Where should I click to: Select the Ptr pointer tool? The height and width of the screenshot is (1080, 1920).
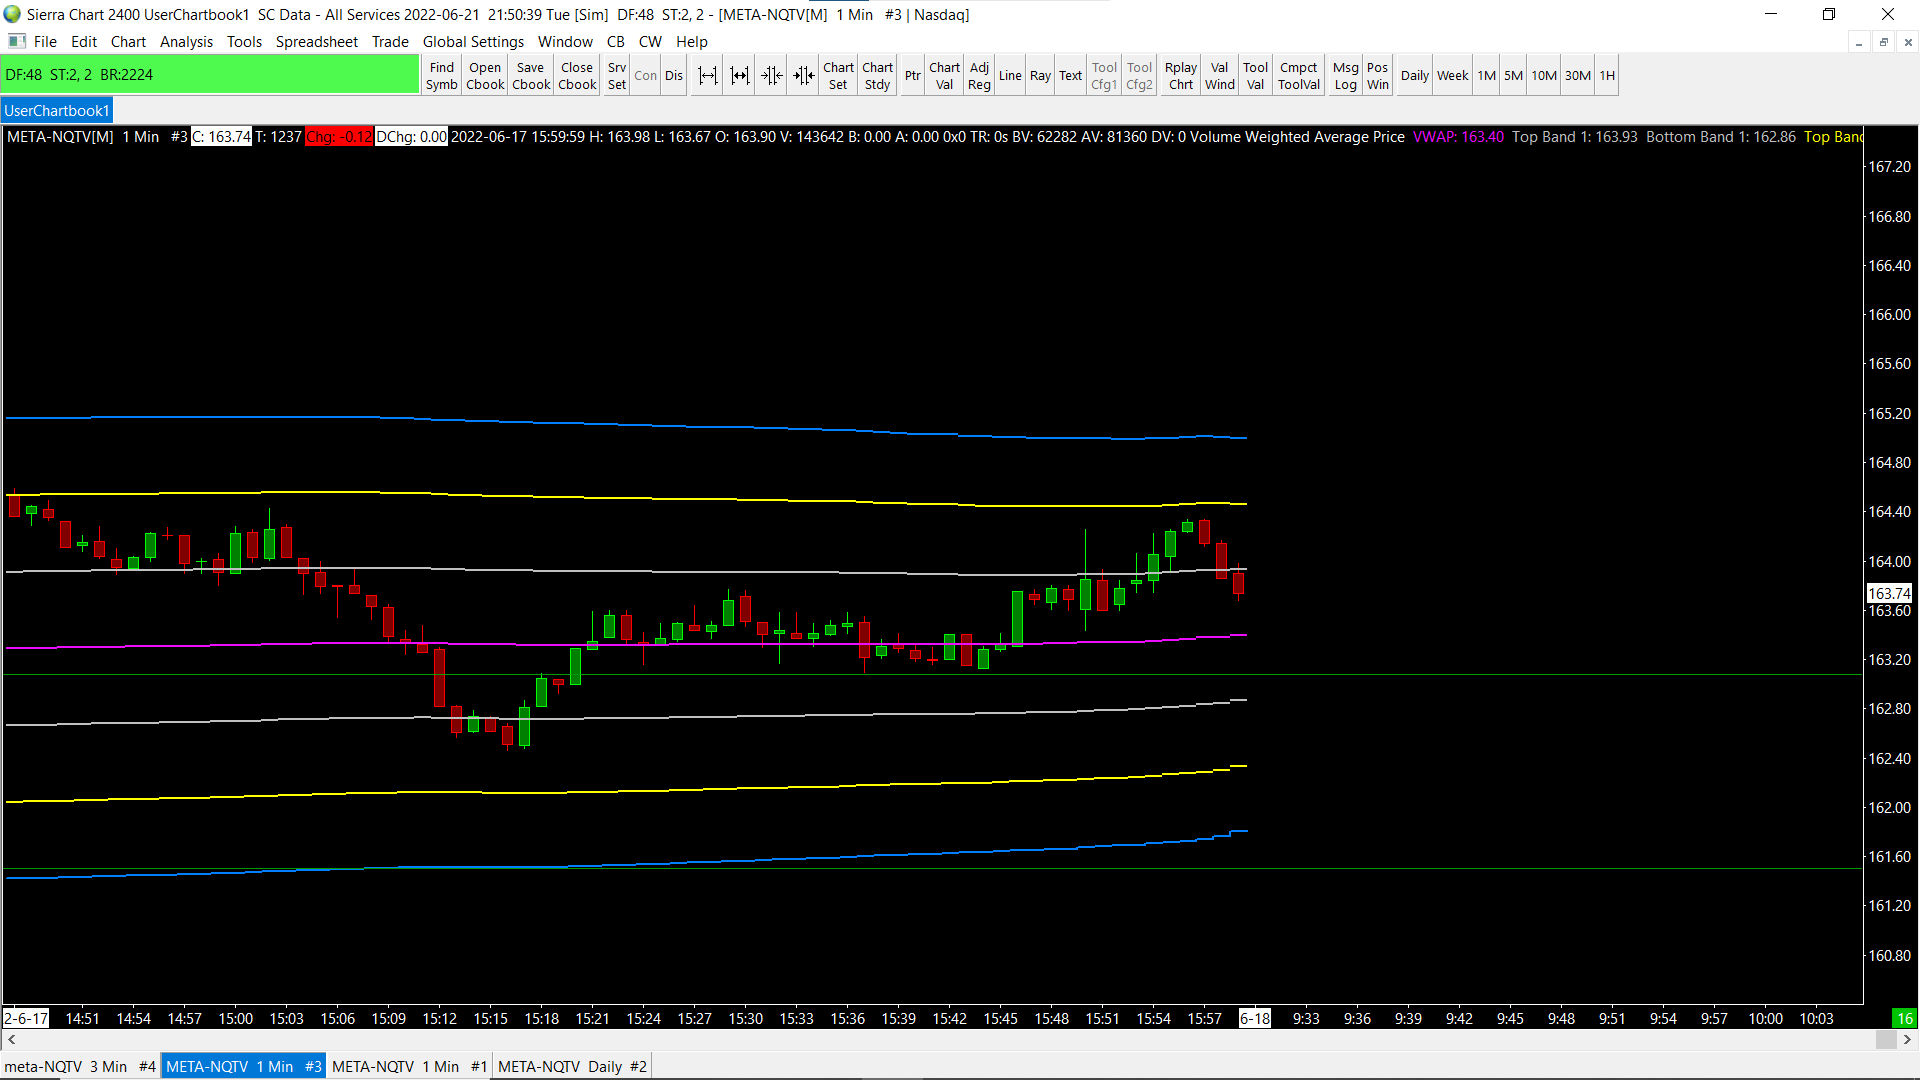coord(912,75)
